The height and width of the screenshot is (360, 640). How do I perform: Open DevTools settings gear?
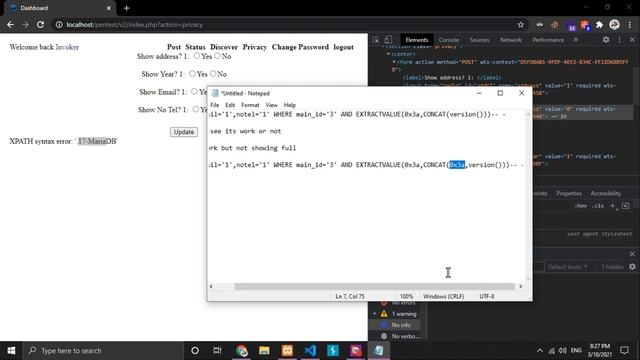point(606,40)
